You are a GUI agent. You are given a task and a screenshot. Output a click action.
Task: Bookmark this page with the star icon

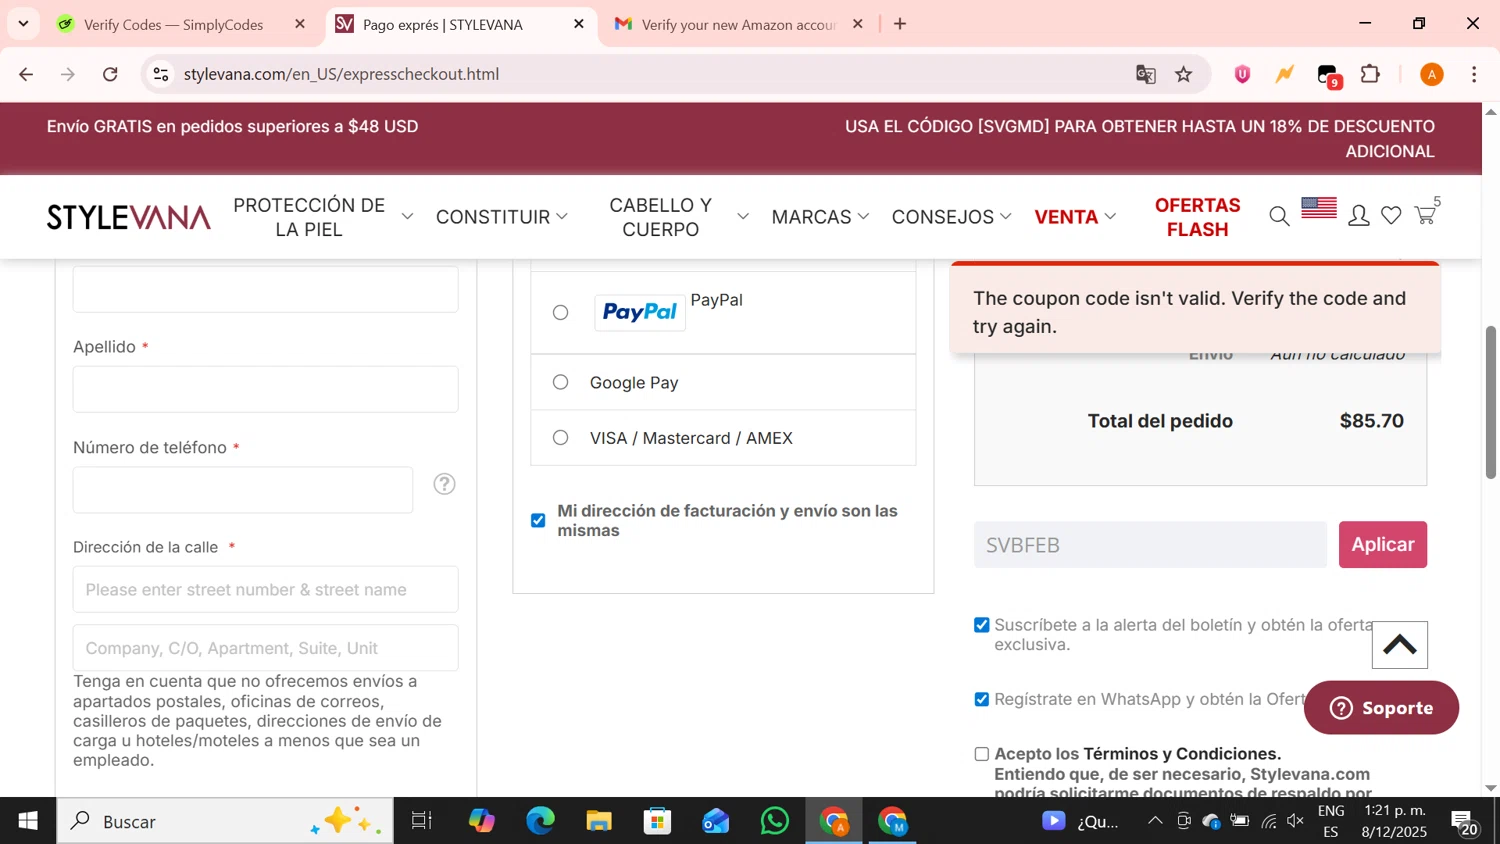point(1184,74)
